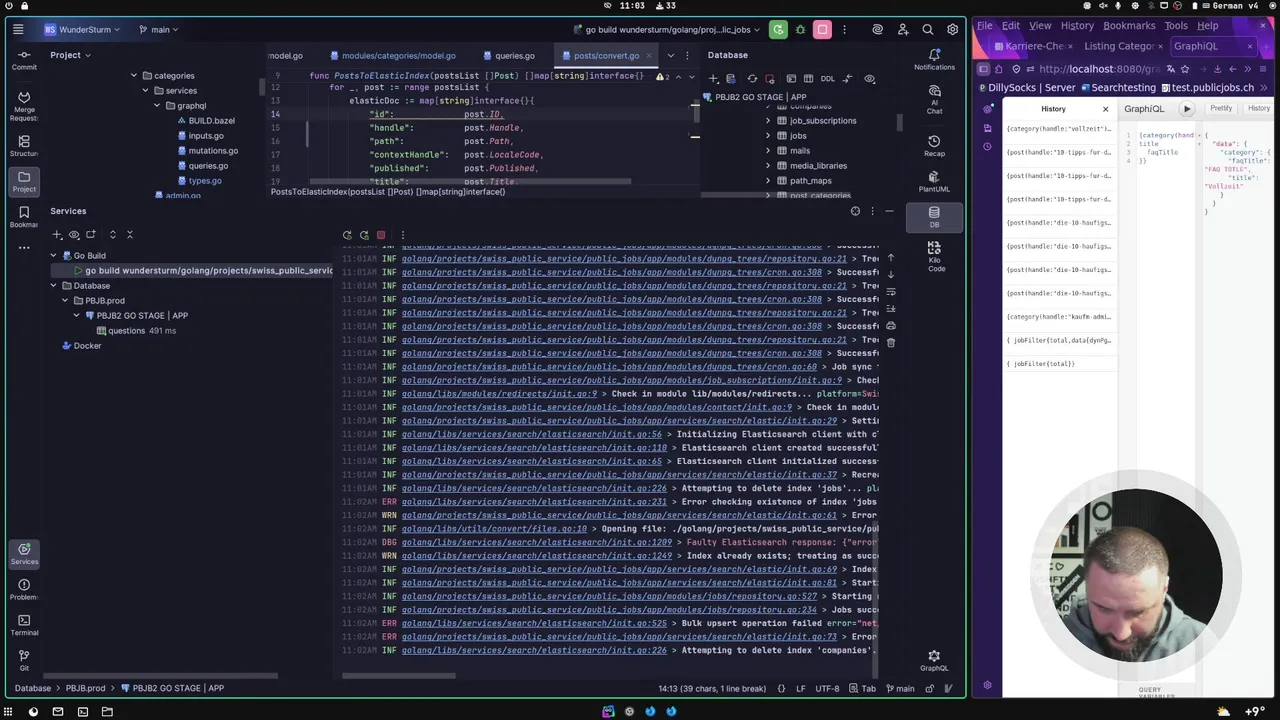Open the GraphQL tool window

934,661
